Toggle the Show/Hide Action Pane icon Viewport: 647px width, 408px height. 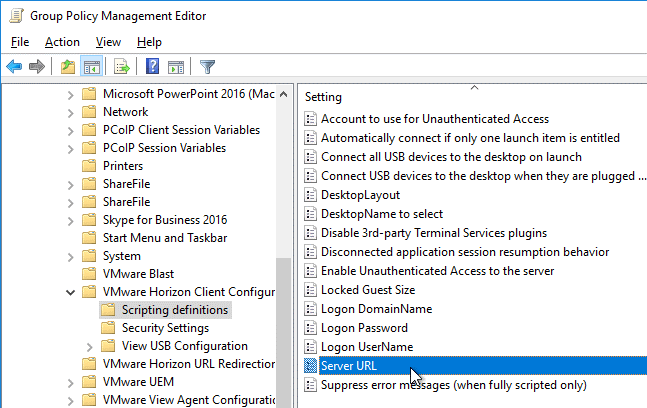(176, 66)
